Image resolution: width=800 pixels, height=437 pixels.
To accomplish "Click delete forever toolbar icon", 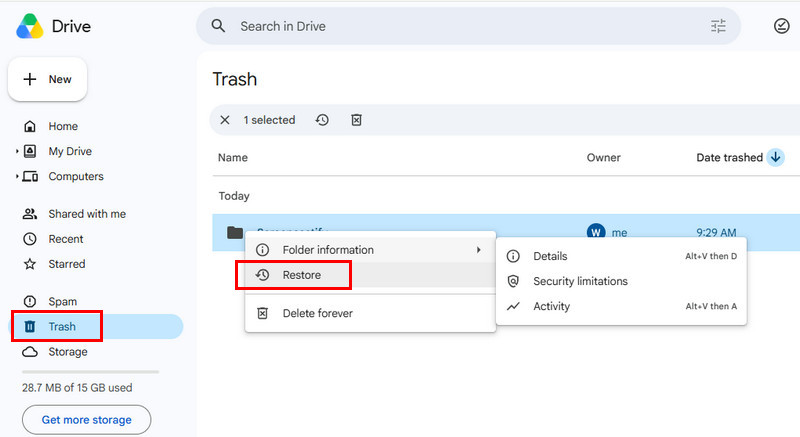I will [x=356, y=120].
